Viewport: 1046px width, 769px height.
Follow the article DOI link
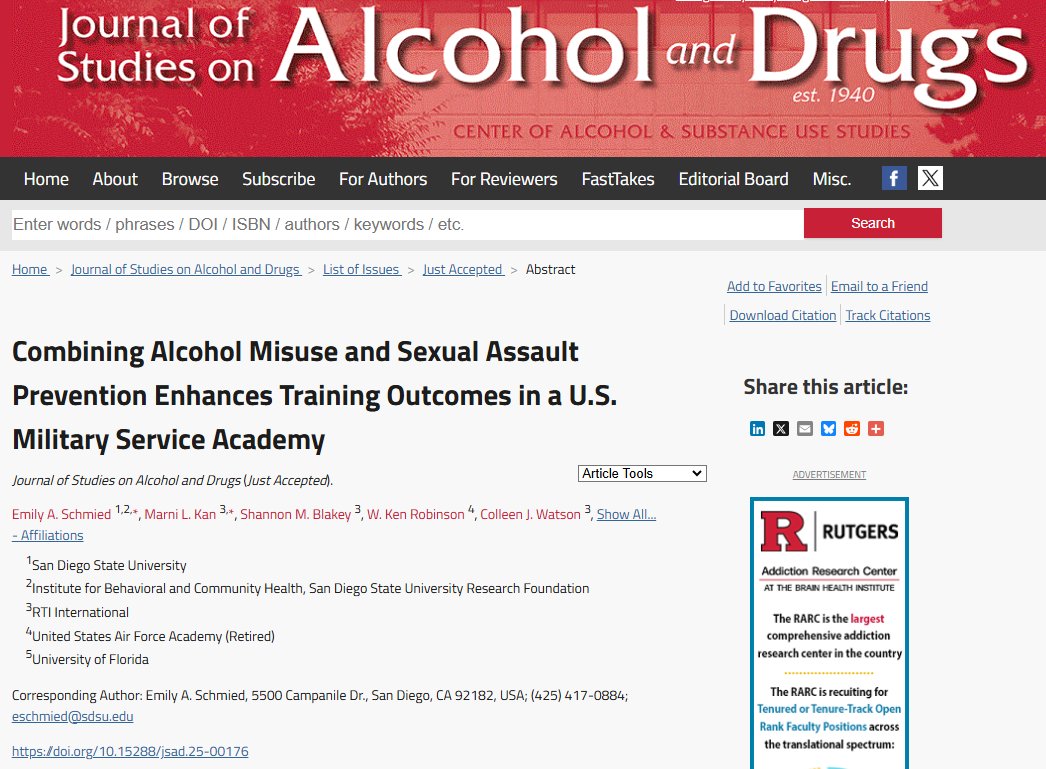click(129, 751)
